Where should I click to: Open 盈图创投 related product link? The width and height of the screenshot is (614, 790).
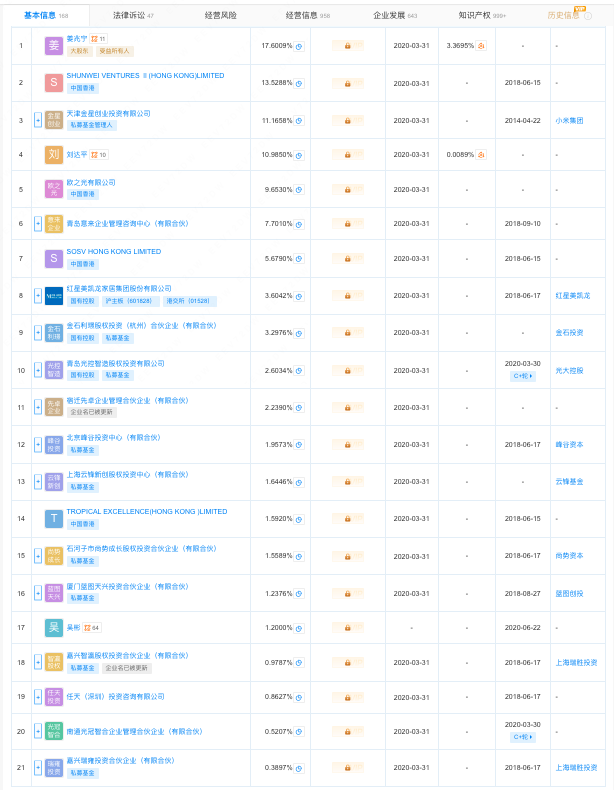click(569, 594)
